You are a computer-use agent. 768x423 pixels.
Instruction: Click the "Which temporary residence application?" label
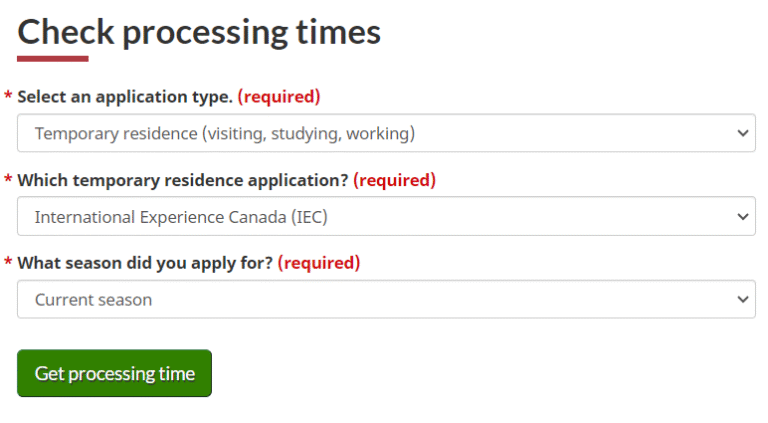[183, 180]
